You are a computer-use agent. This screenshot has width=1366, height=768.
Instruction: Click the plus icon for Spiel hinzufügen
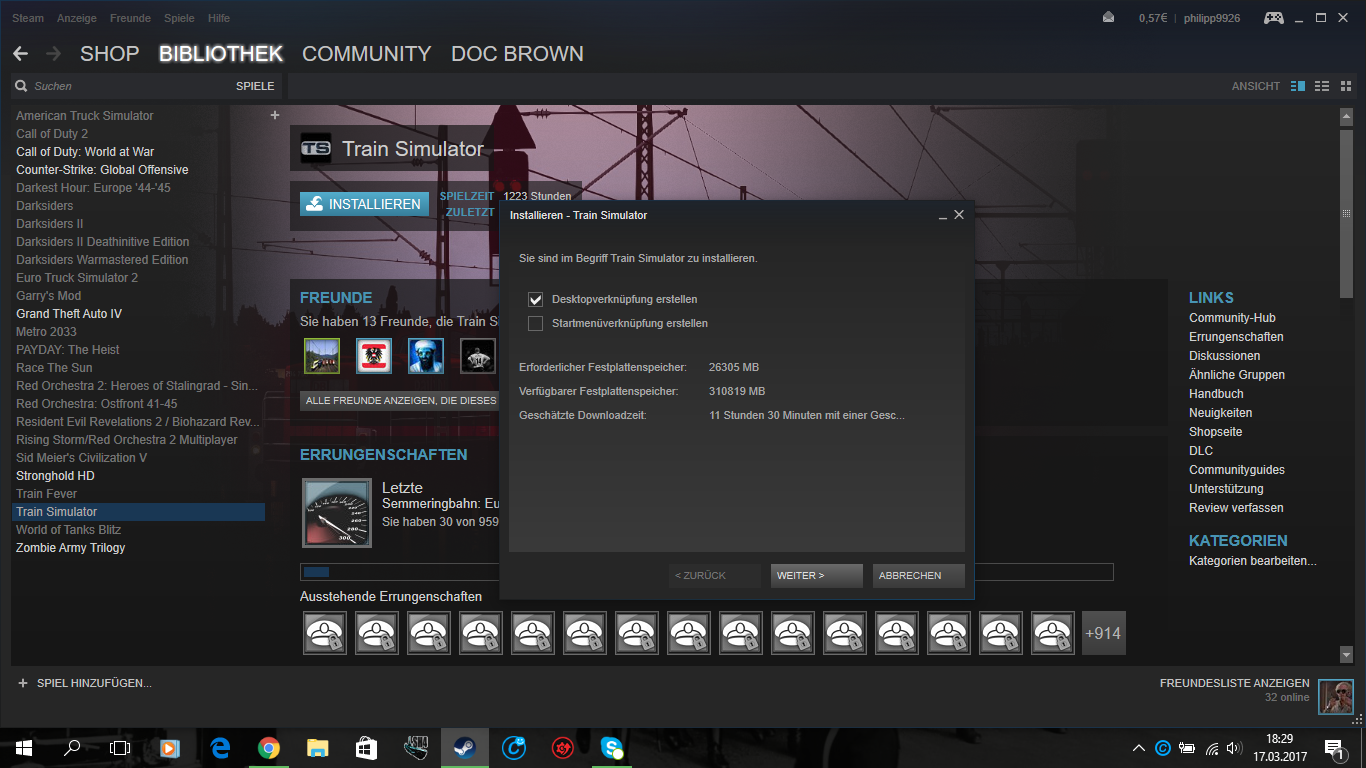[x=22, y=683]
